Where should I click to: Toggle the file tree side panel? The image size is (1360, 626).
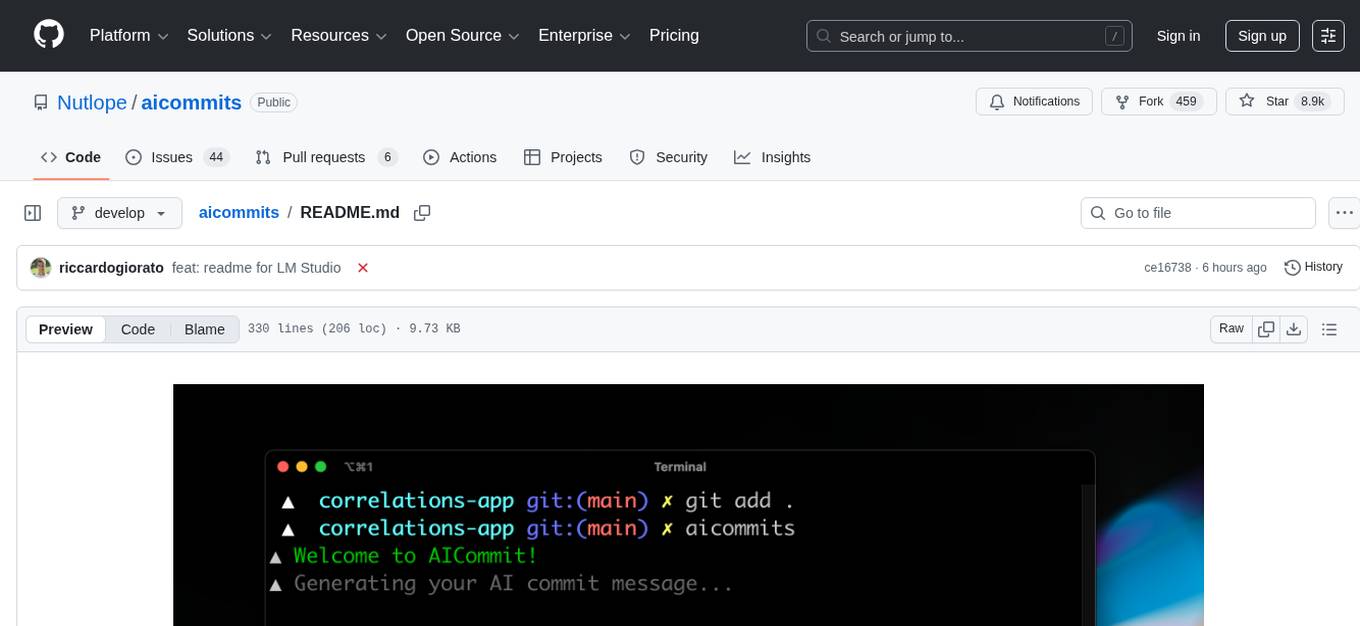pyautogui.click(x=32, y=213)
